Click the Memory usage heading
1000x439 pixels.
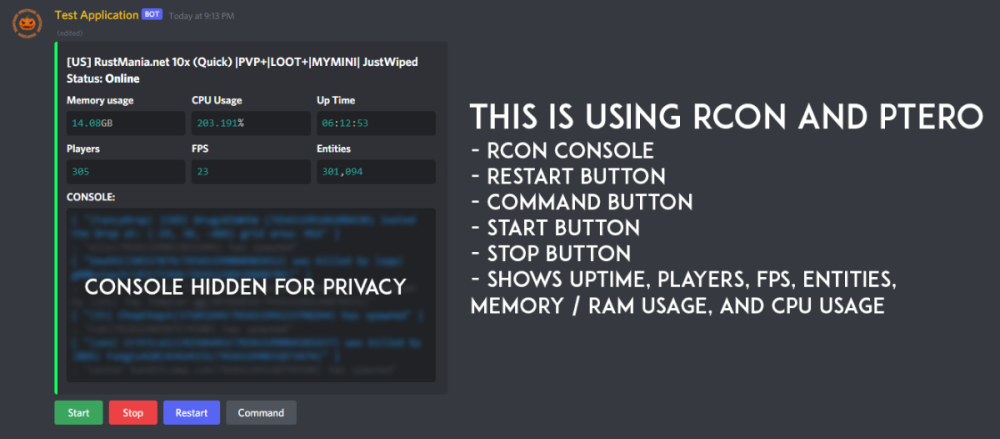click(100, 100)
